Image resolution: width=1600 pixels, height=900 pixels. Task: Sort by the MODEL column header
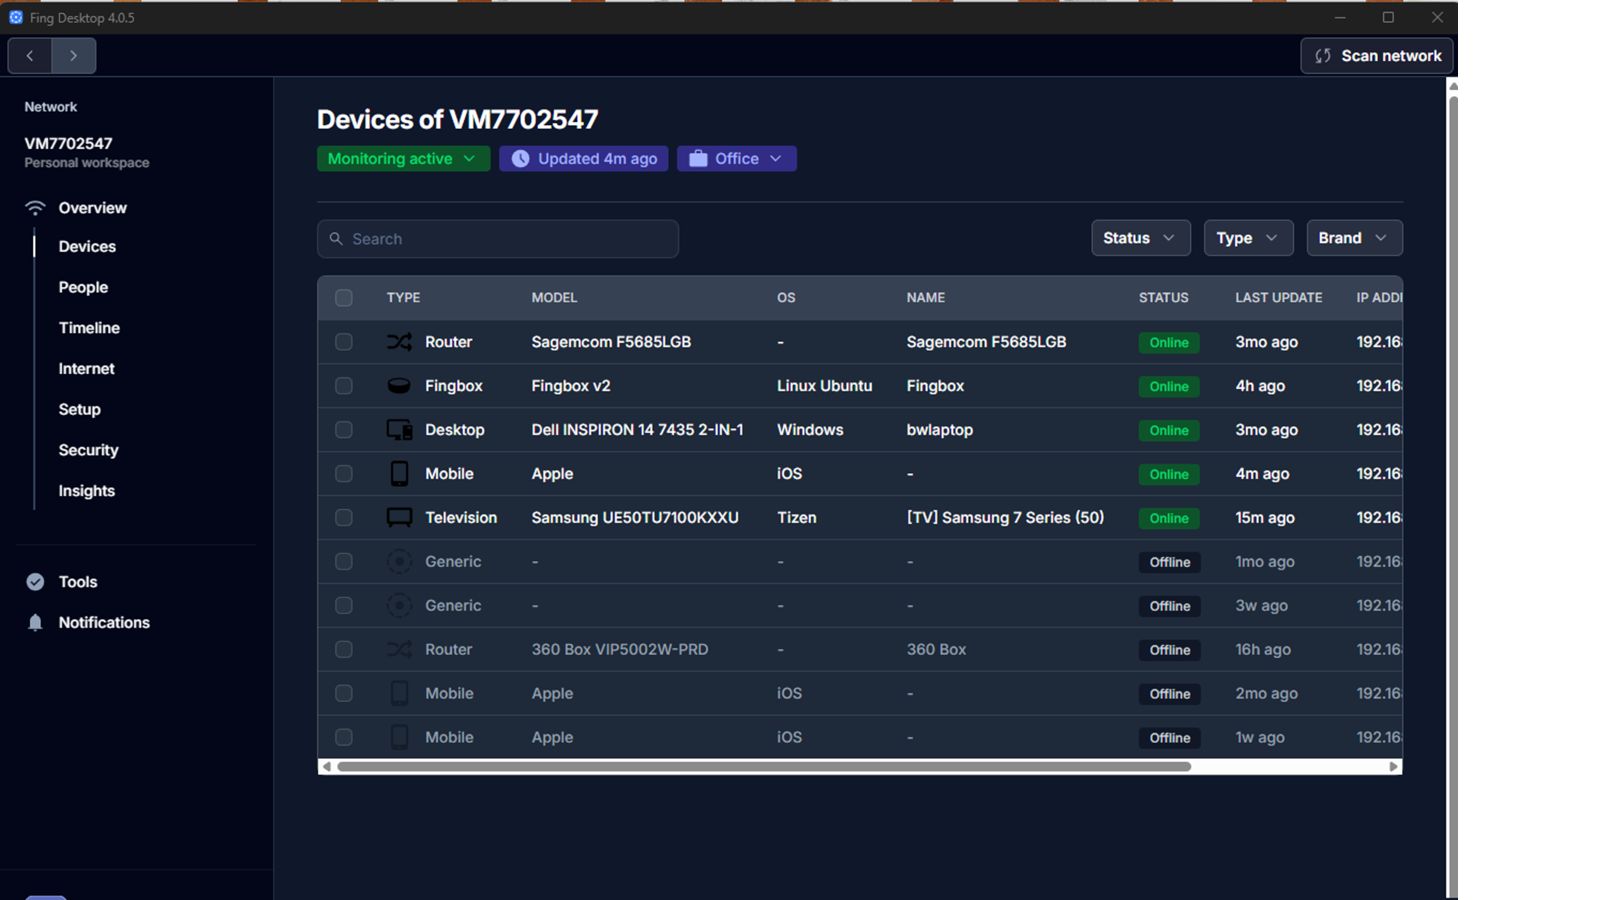[554, 298]
